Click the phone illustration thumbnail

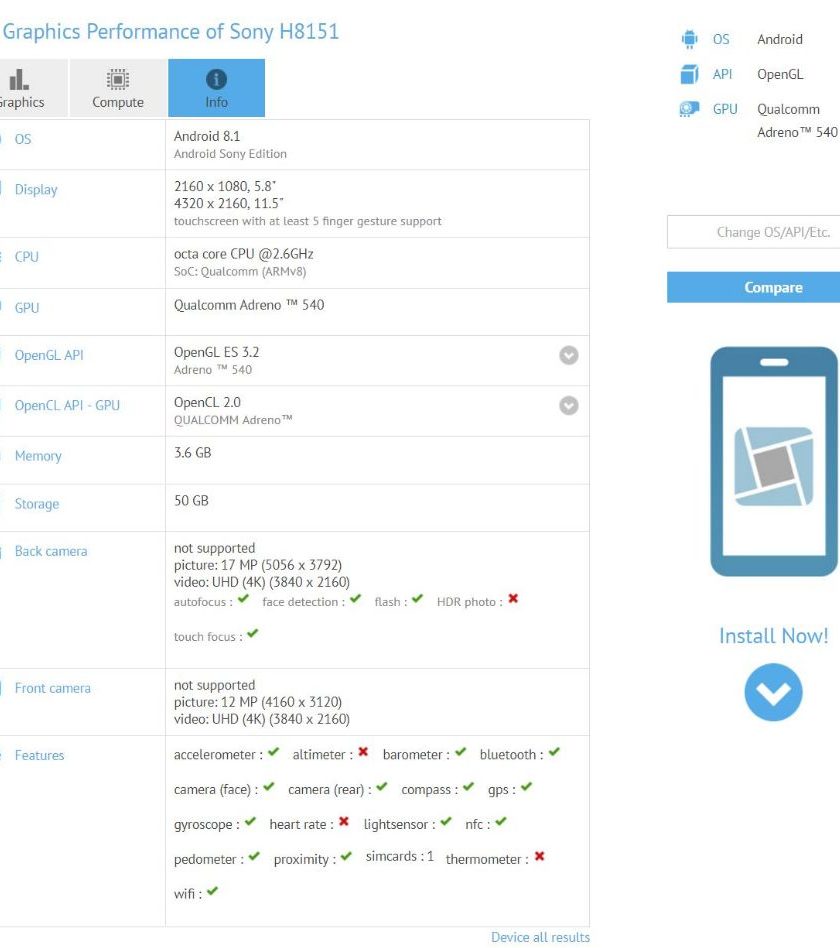click(x=773, y=461)
